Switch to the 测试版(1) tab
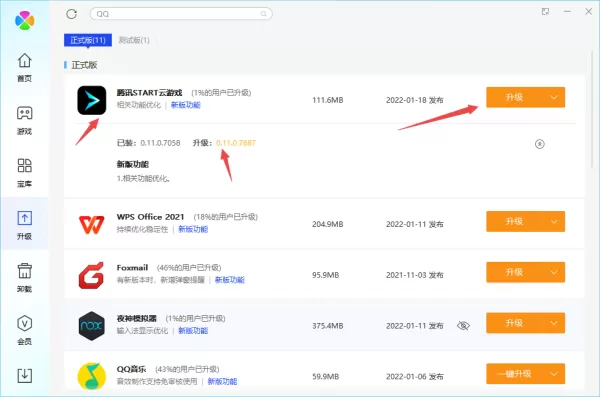The image size is (600, 397). click(x=134, y=40)
